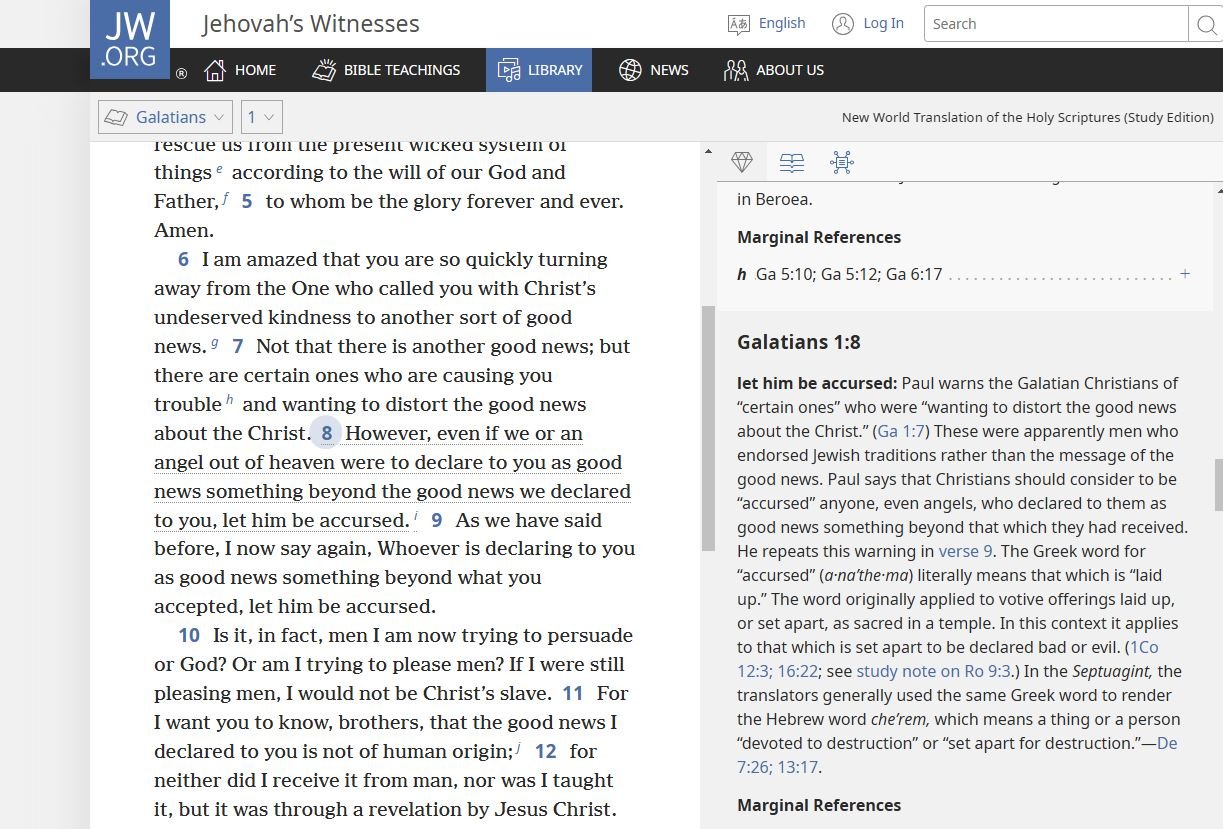Open 'study note on Ro 9:3' link
The height and width of the screenshot is (829, 1223).
pyautogui.click(x=933, y=671)
